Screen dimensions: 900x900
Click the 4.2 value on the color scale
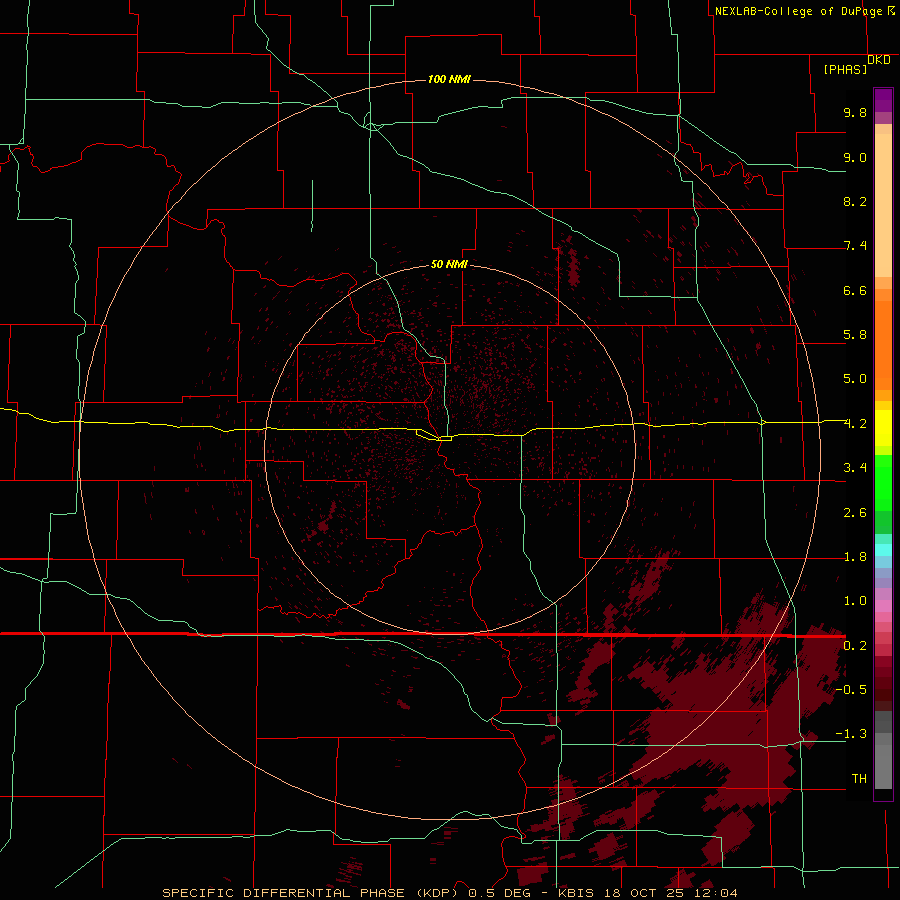pyautogui.click(x=855, y=424)
